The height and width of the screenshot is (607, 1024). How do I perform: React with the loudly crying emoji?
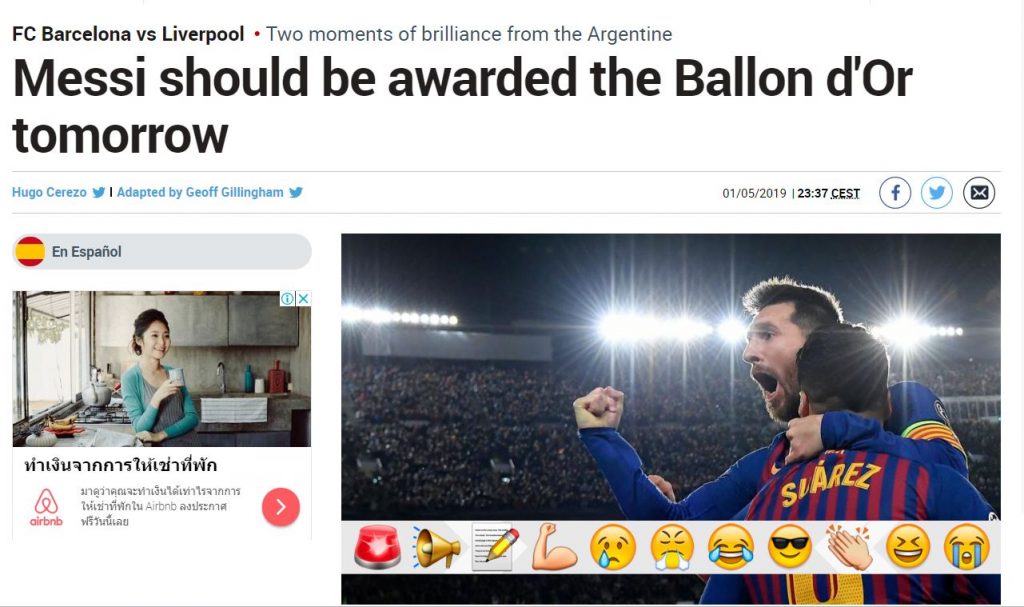(967, 547)
